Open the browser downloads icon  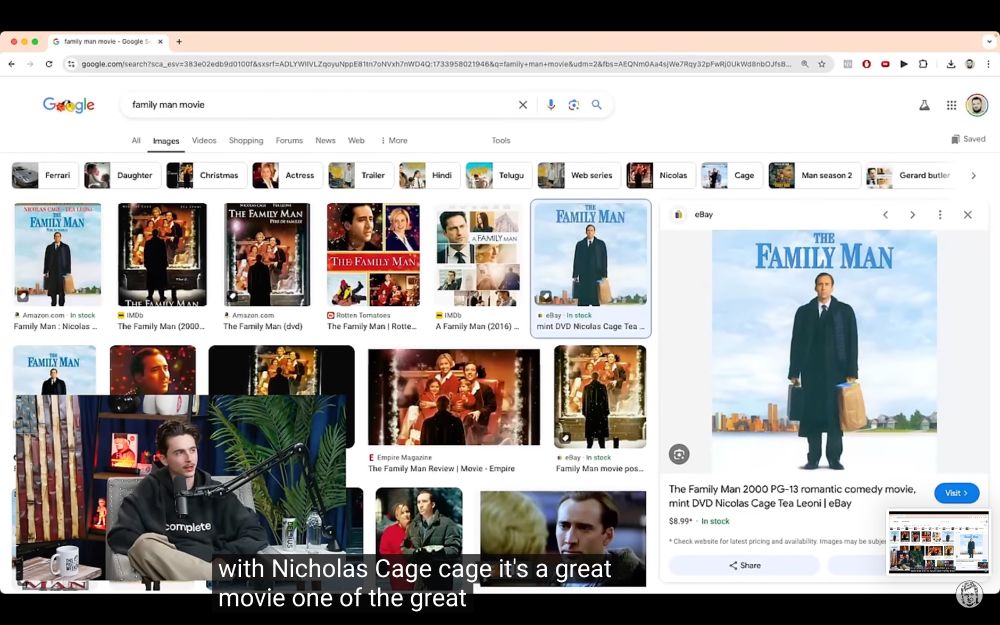point(950,64)
